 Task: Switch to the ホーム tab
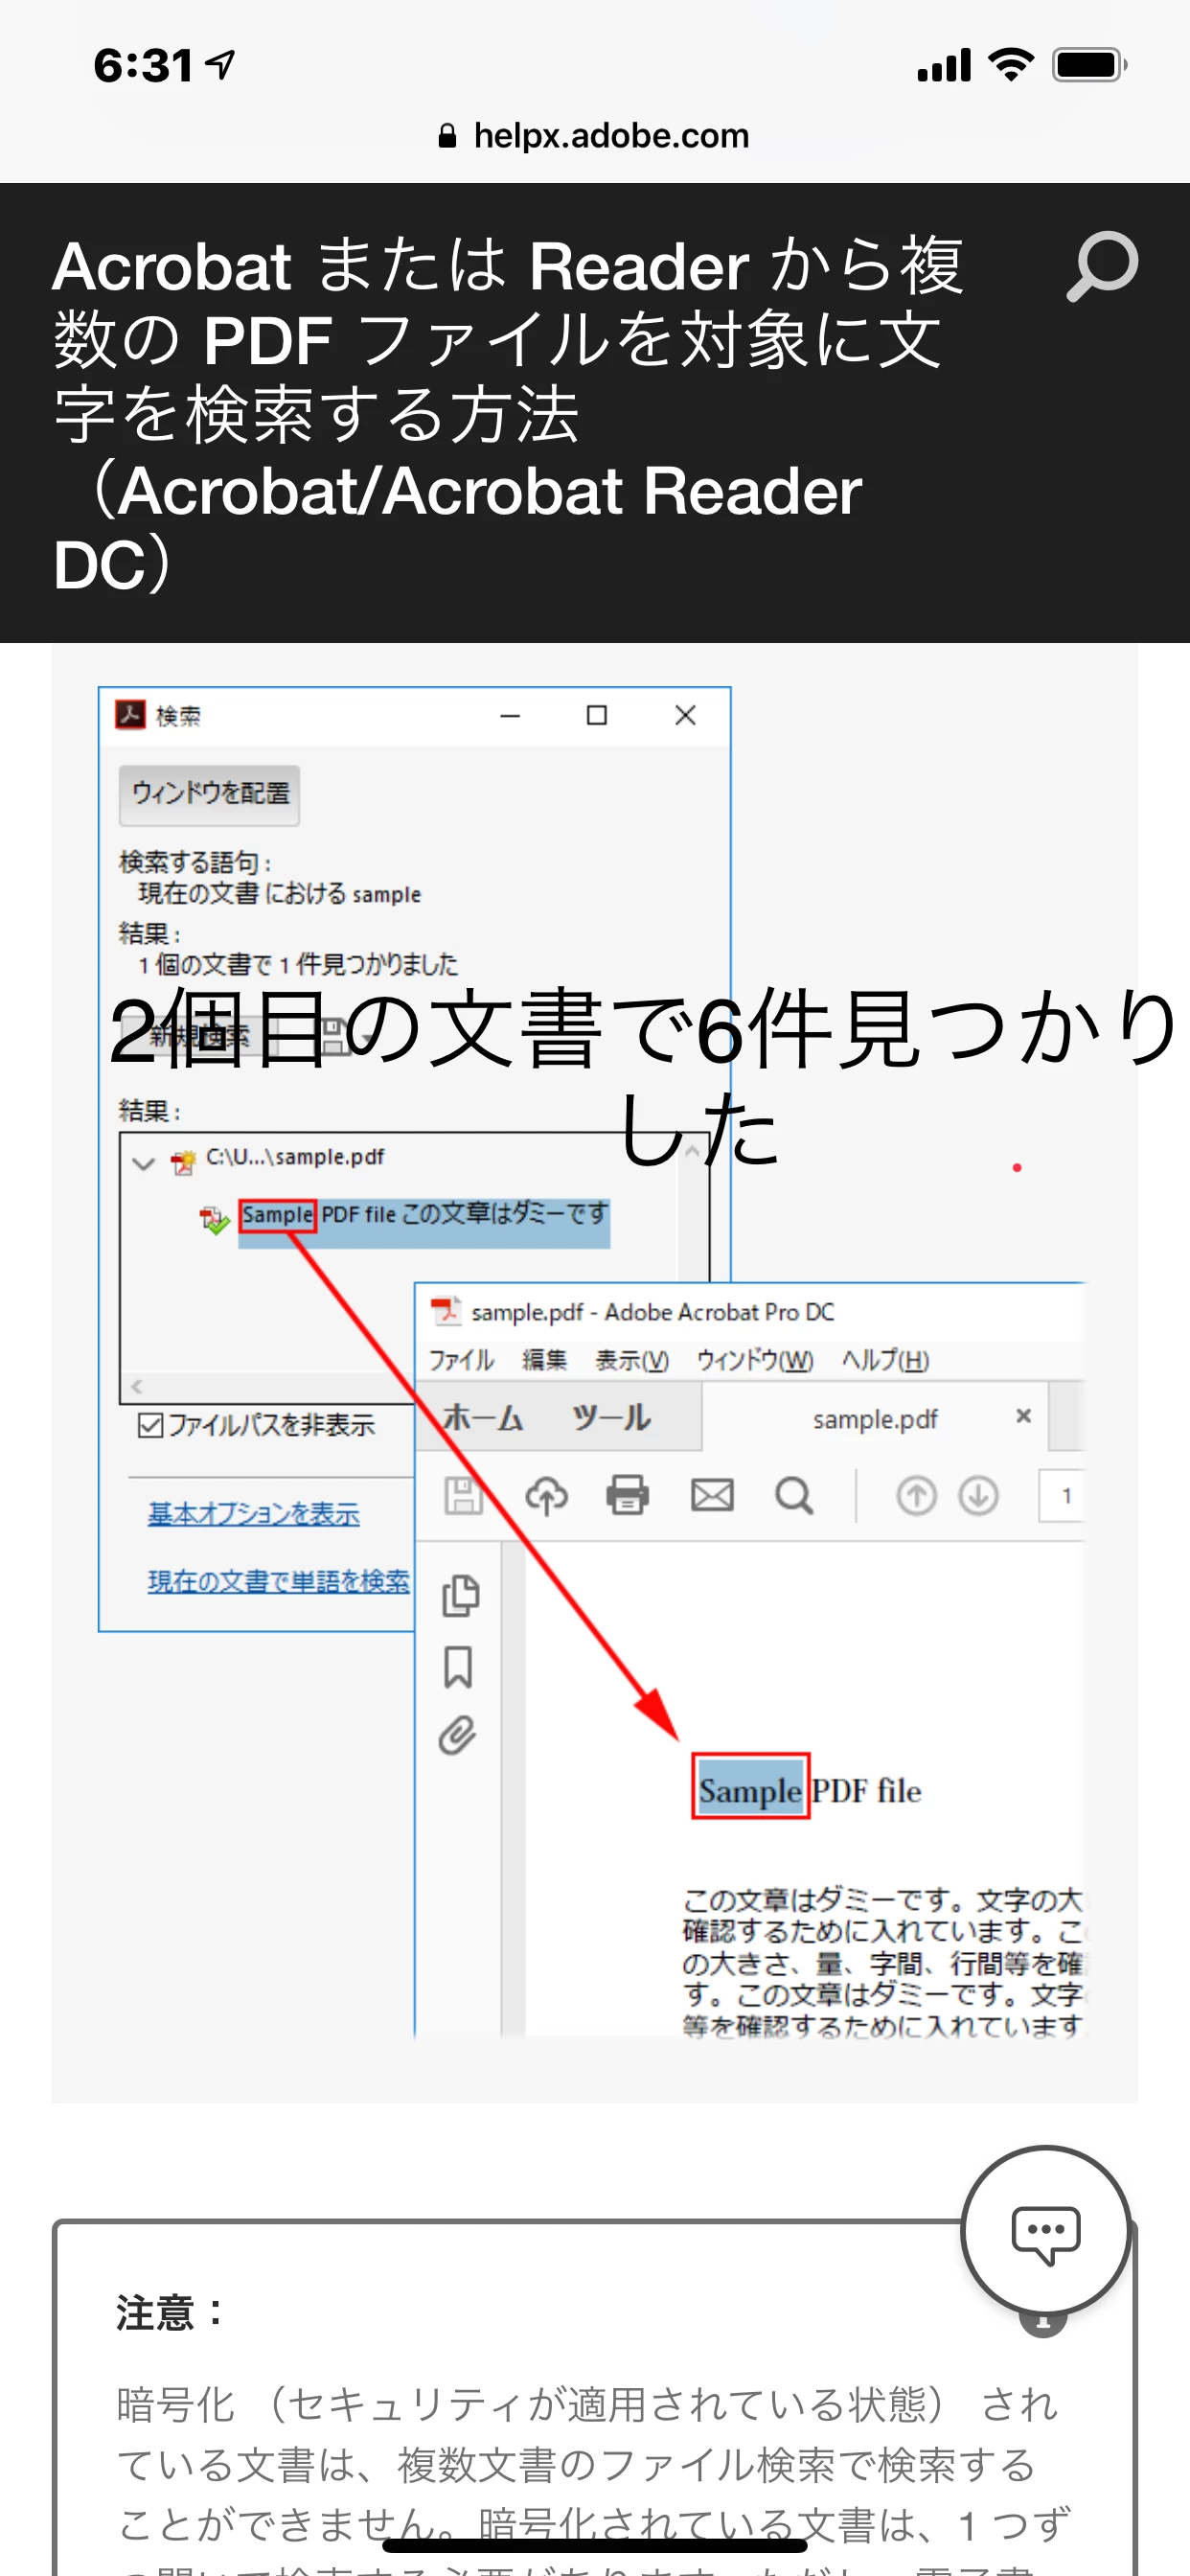[482, 1417]
